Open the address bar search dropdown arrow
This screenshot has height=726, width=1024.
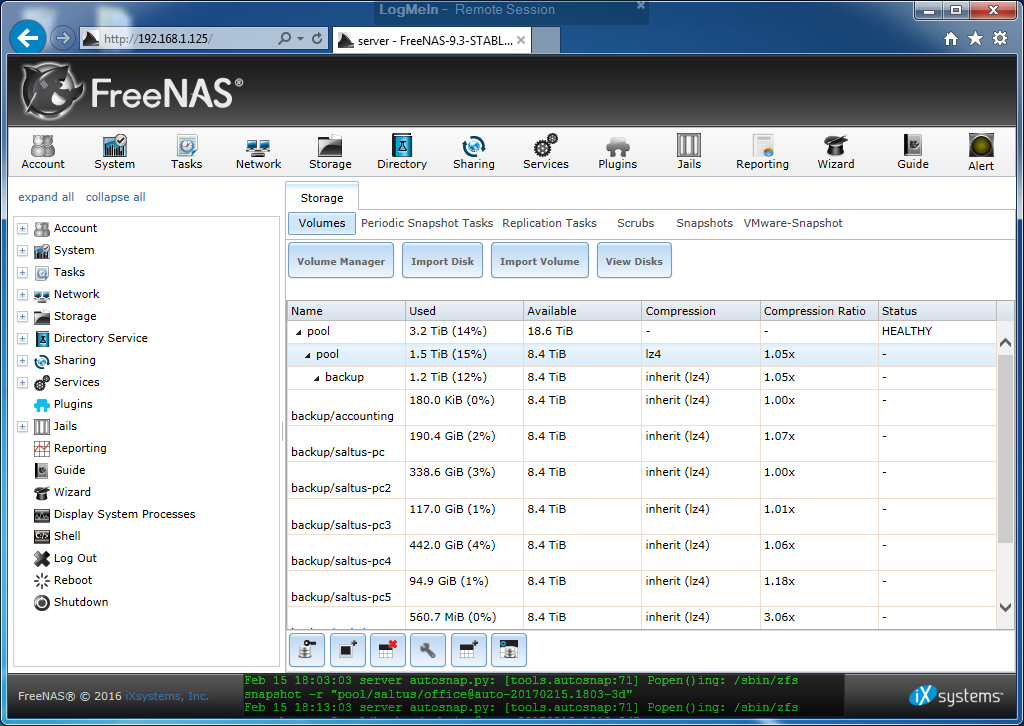(x=300, y=39)
